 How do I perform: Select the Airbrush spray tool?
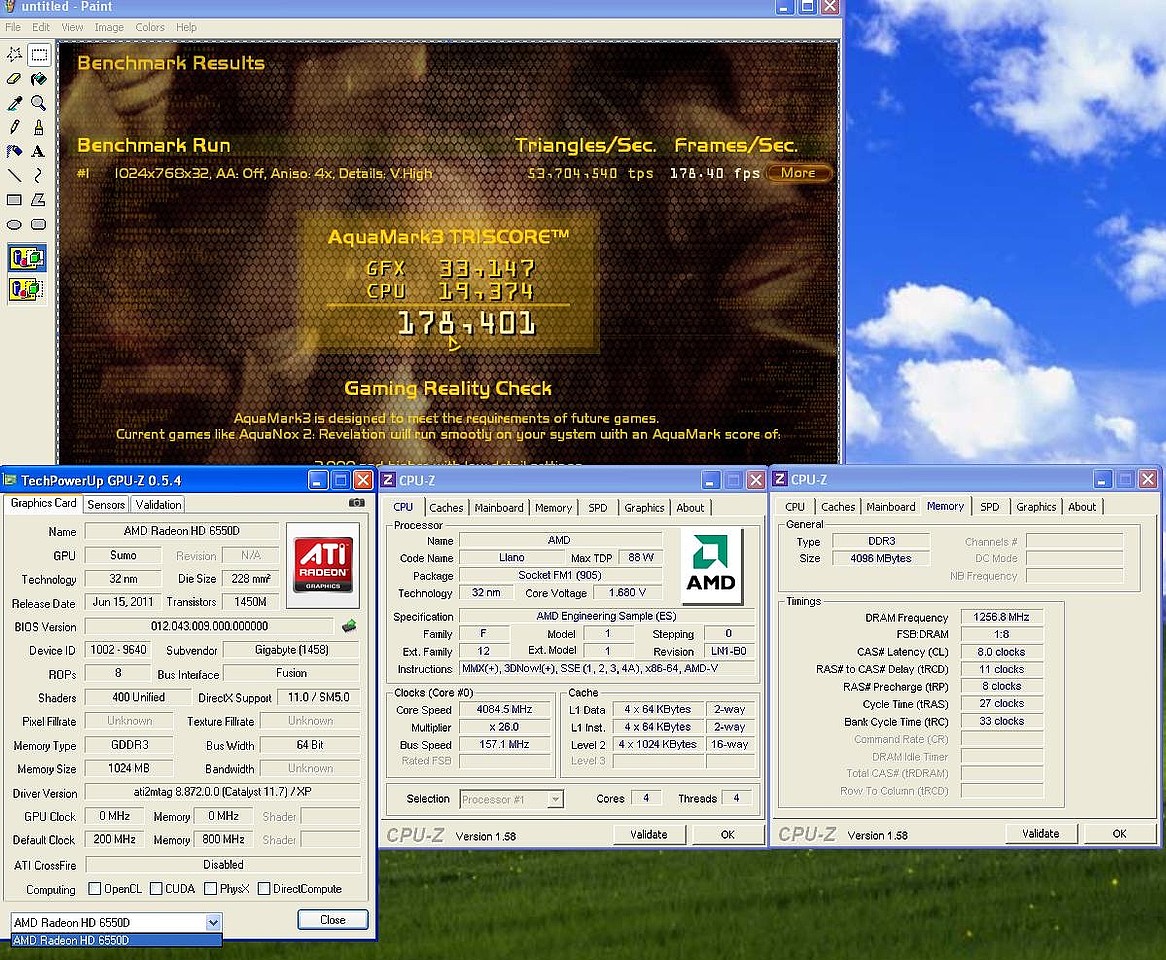tap(14, 151)
